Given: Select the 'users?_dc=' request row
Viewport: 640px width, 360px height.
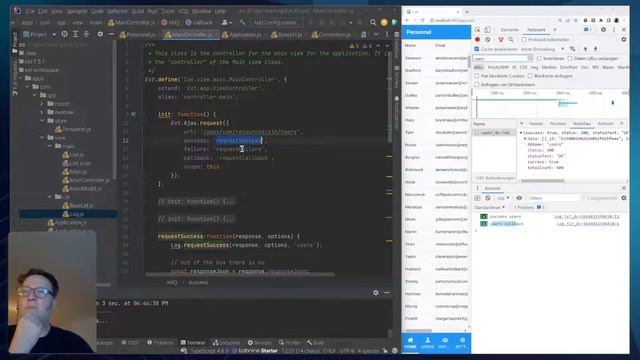Looking at the screenshot, I should click(x=495, y=133).
